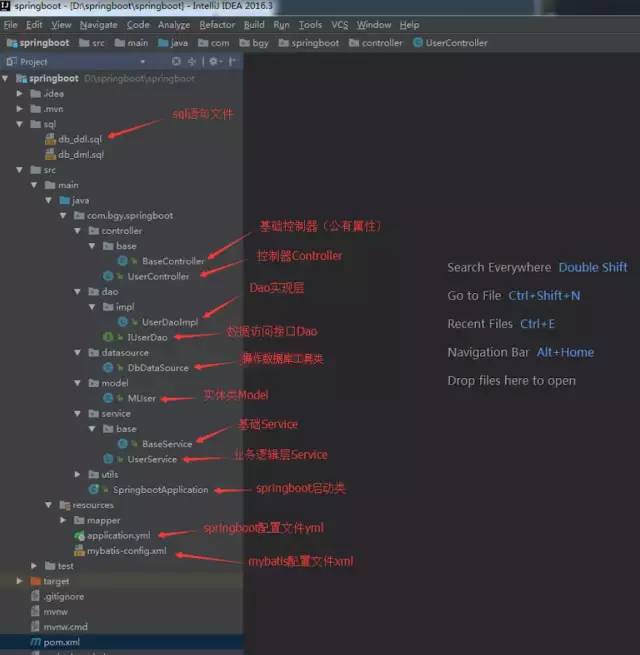Open the Navigate menu
The height and width of the screenshot is (655, 640).
99,25
